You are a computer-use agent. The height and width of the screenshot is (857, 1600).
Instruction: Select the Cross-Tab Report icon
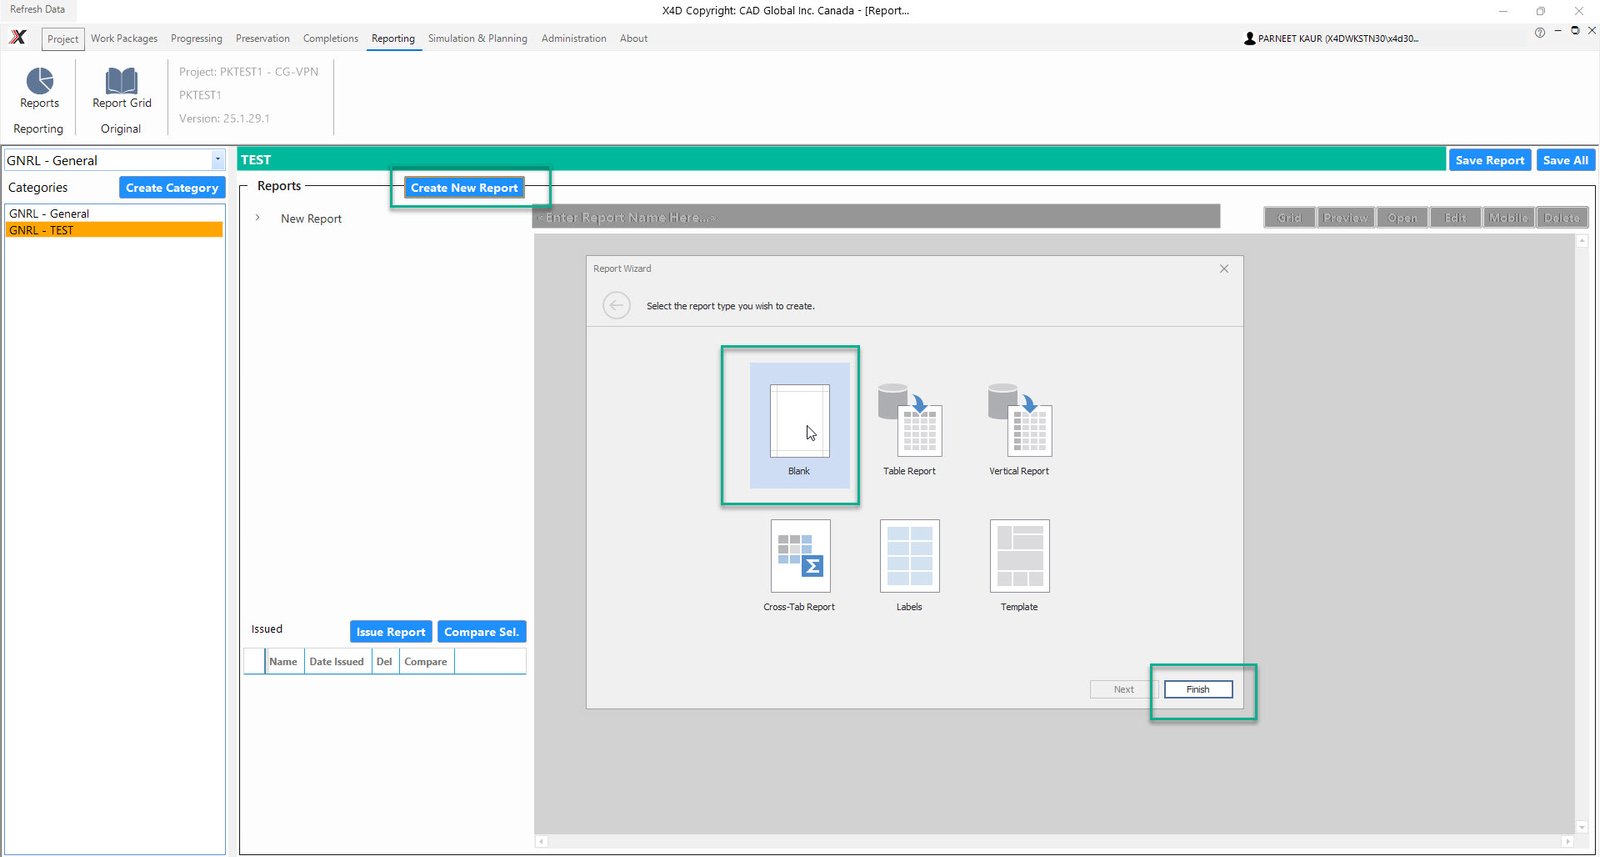click(800, 556)
